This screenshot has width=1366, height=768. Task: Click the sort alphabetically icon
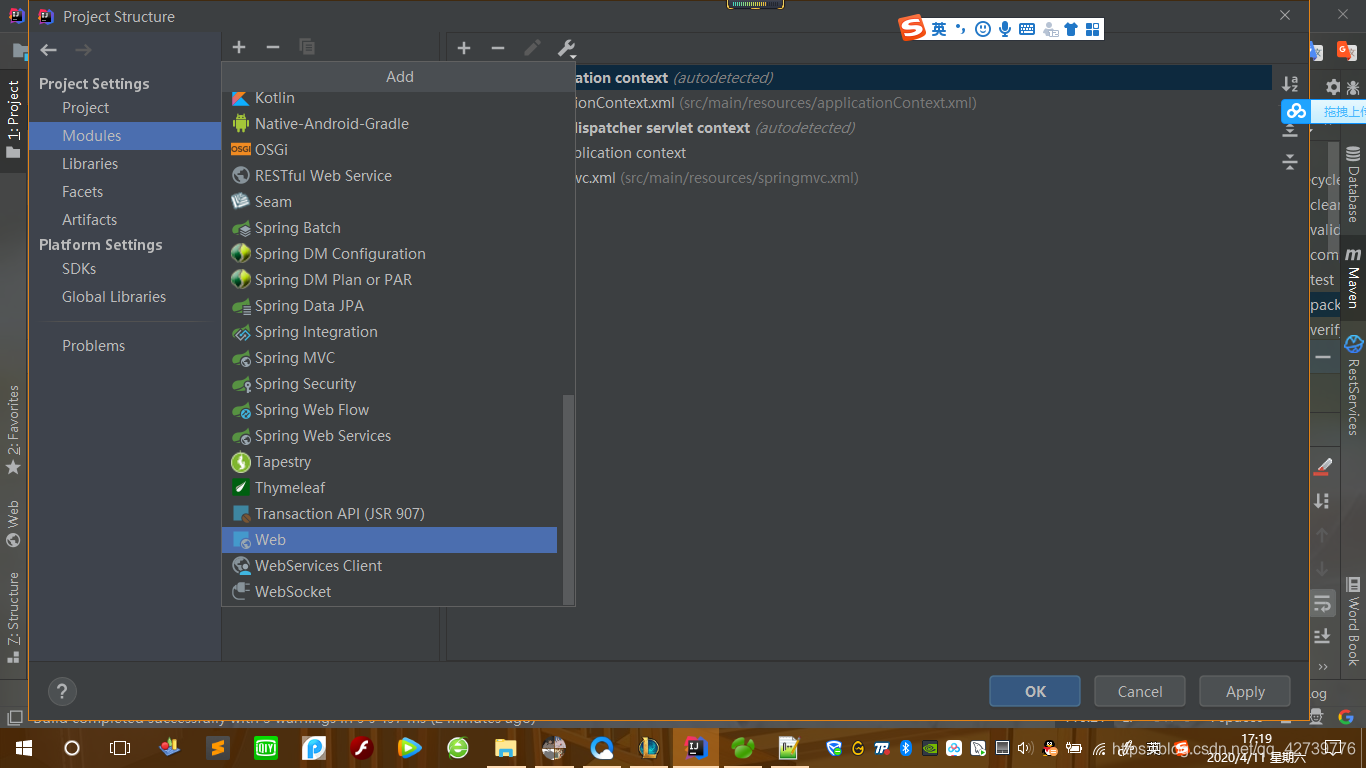(1290, 84)
